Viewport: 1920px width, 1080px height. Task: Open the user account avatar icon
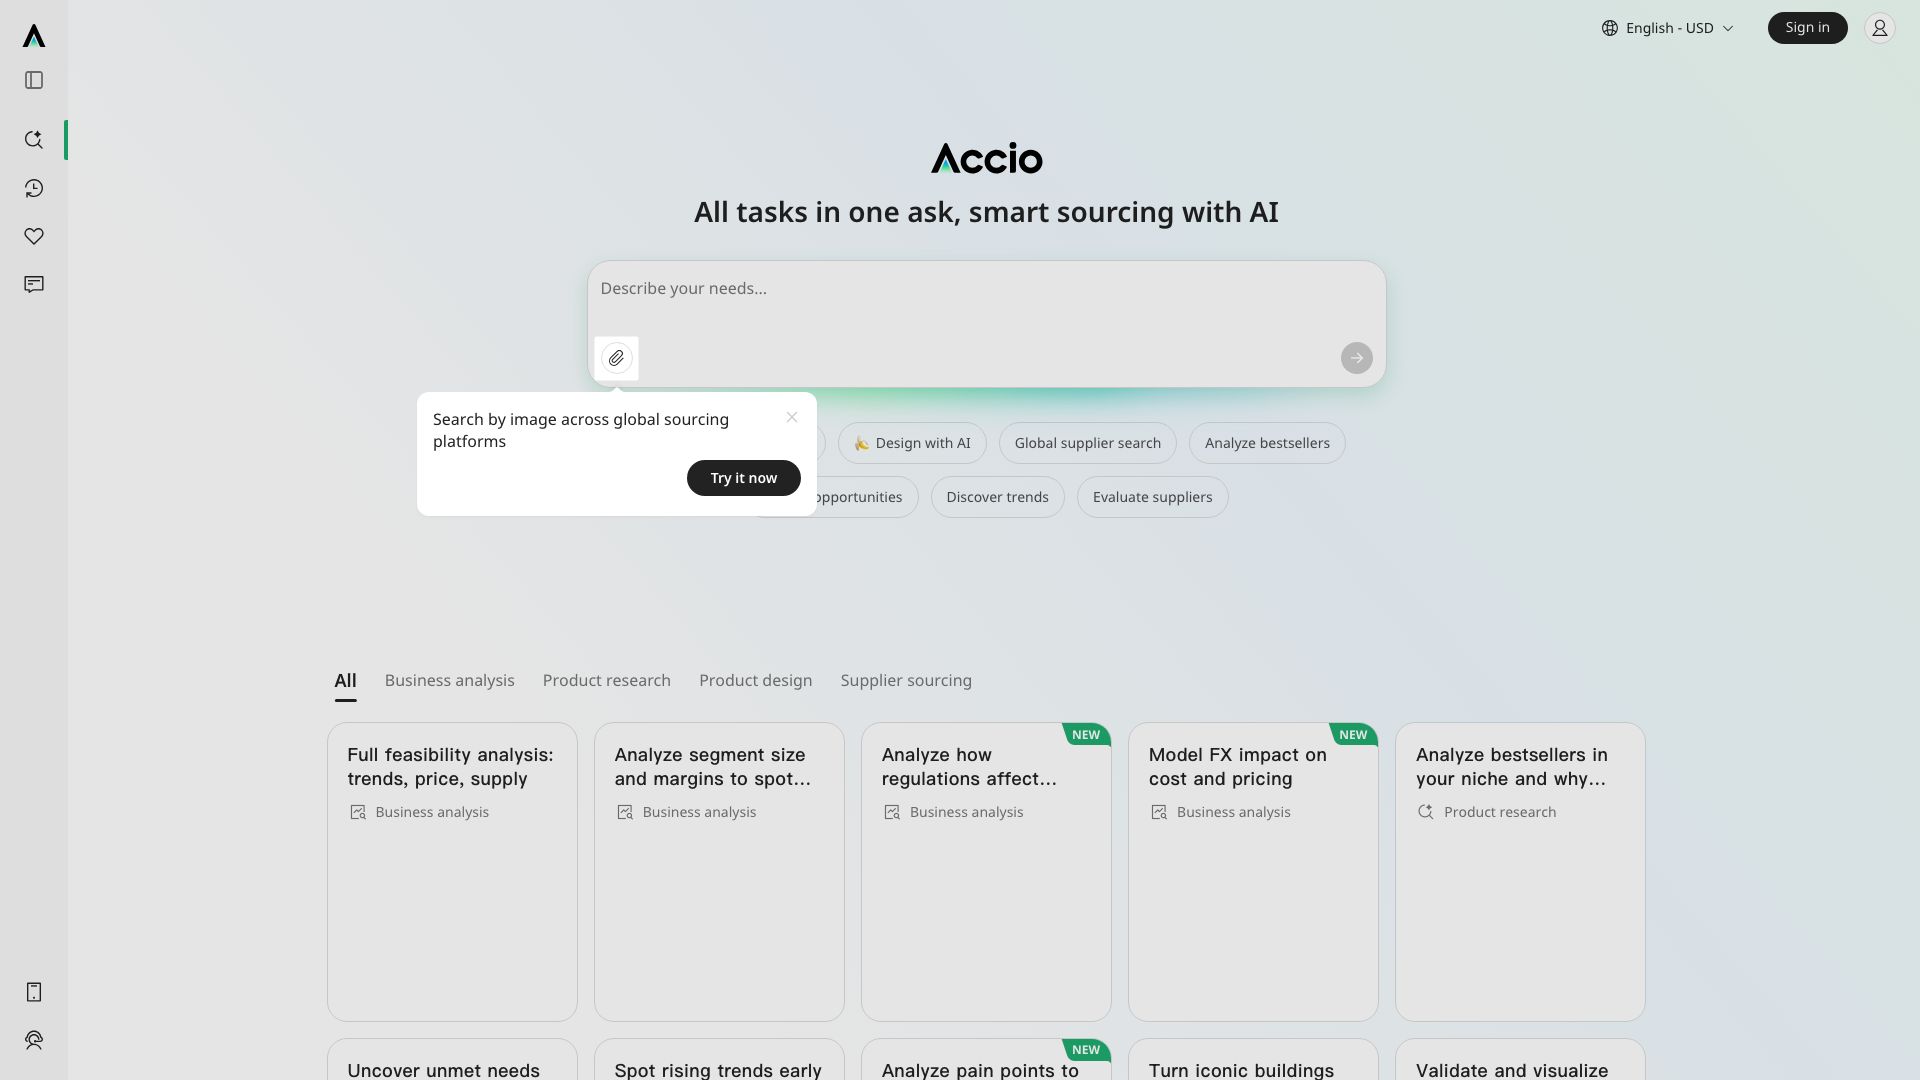click(x=1880, y=27)
